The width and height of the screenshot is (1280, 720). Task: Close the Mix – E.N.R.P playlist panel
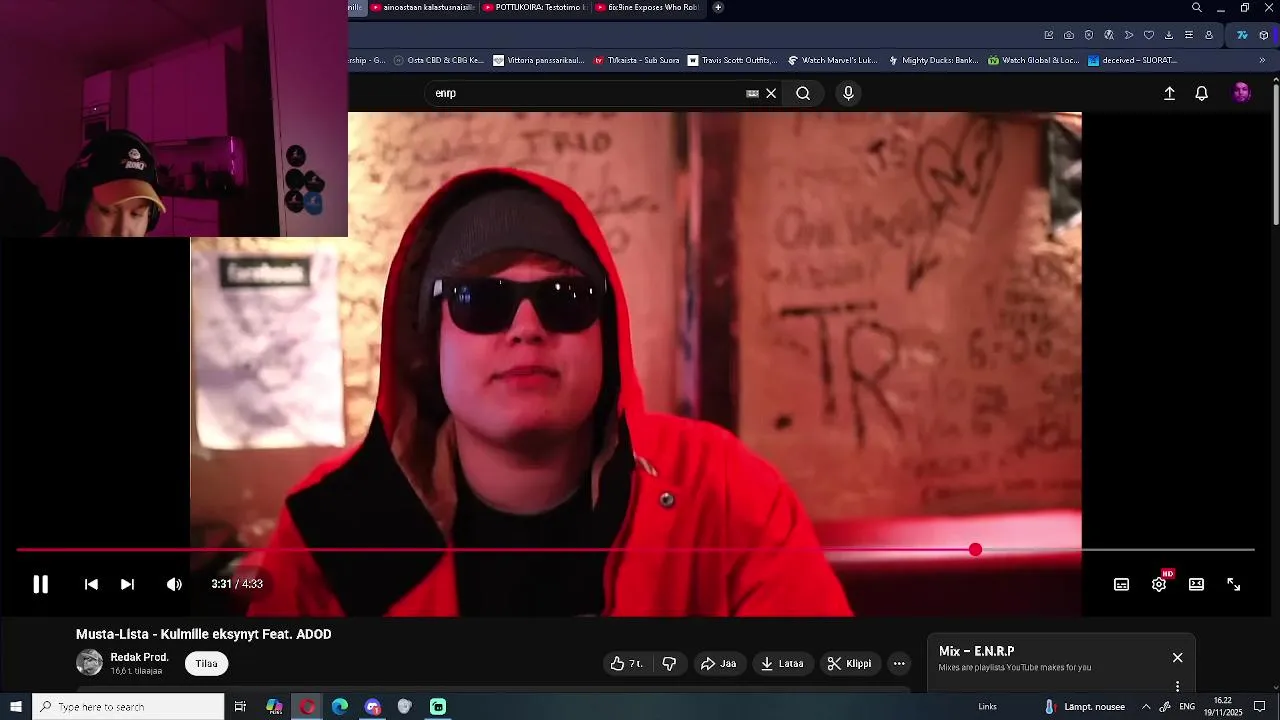(1177, 657)
